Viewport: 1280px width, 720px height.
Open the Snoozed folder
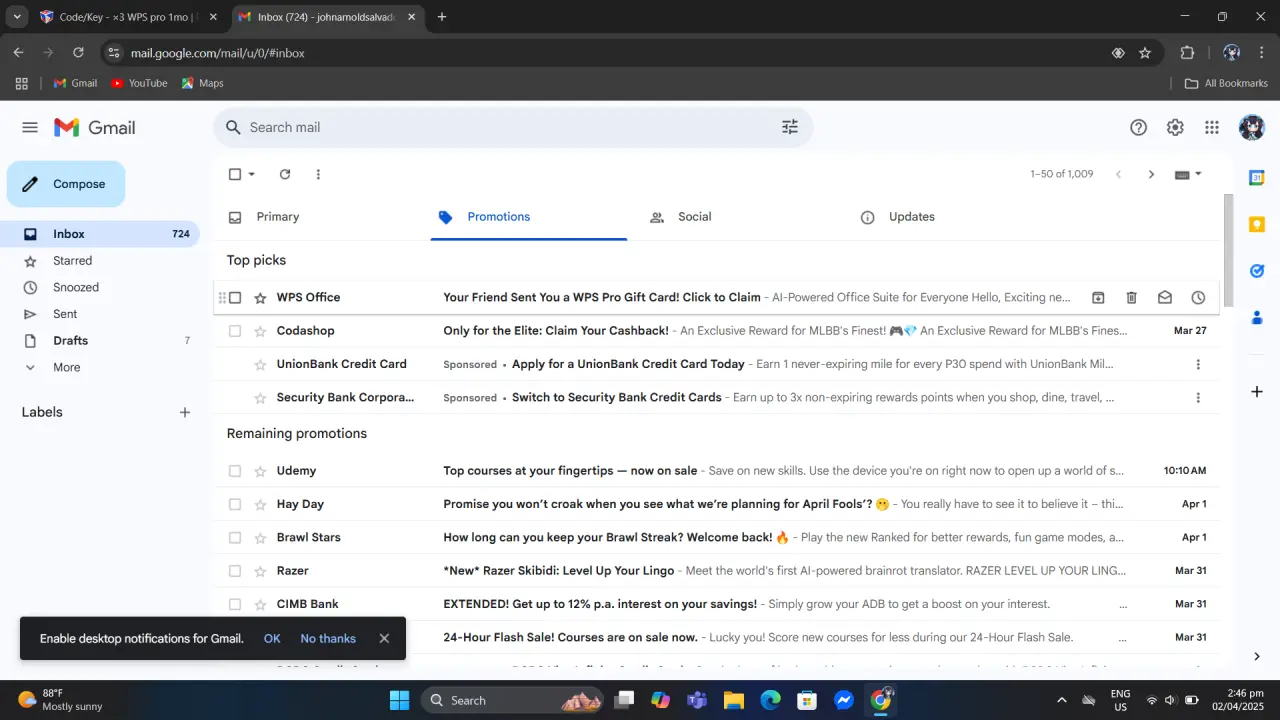pos(76,287)
